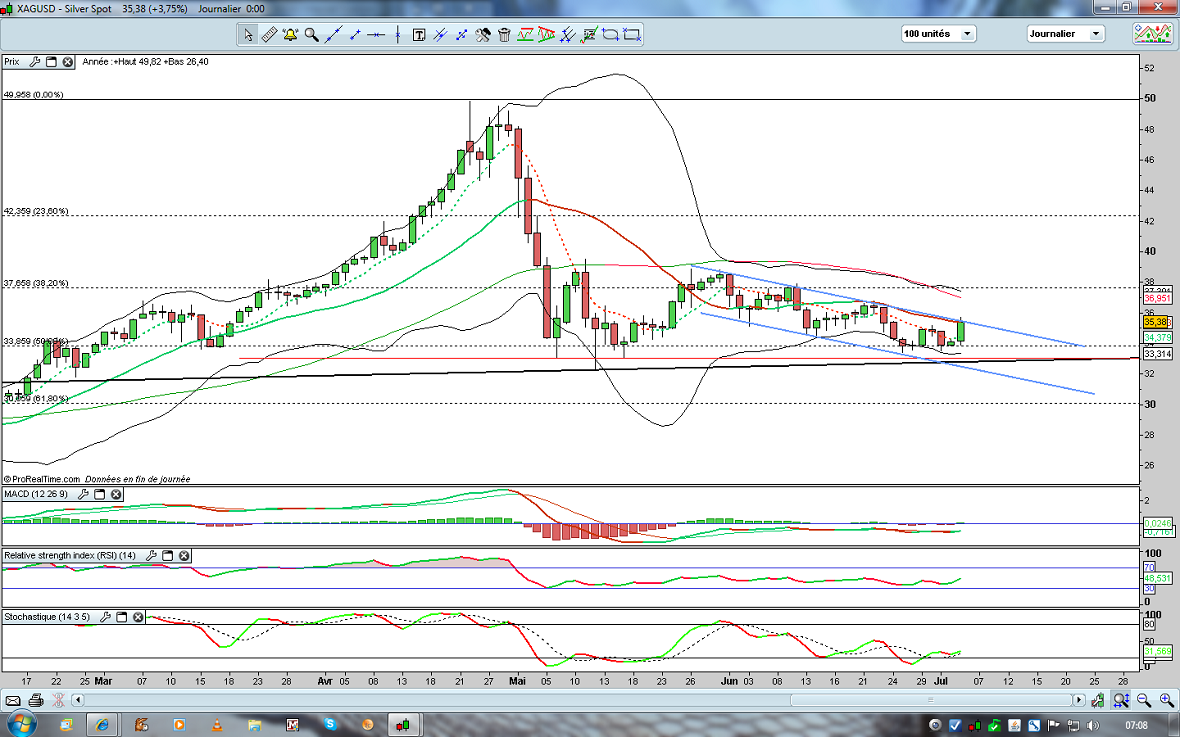Select the text annotation tool
Image resolution: width=1180 pixels, height=737 pixels.
click(418, 35)
